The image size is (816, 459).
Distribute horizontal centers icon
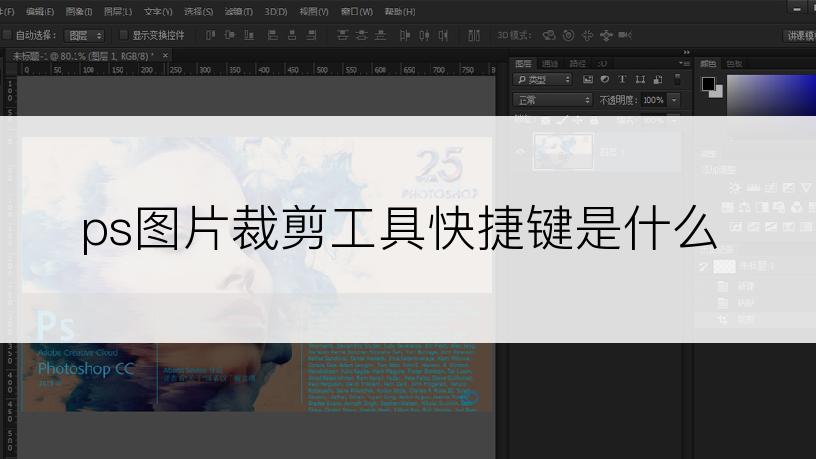[424, 35]
